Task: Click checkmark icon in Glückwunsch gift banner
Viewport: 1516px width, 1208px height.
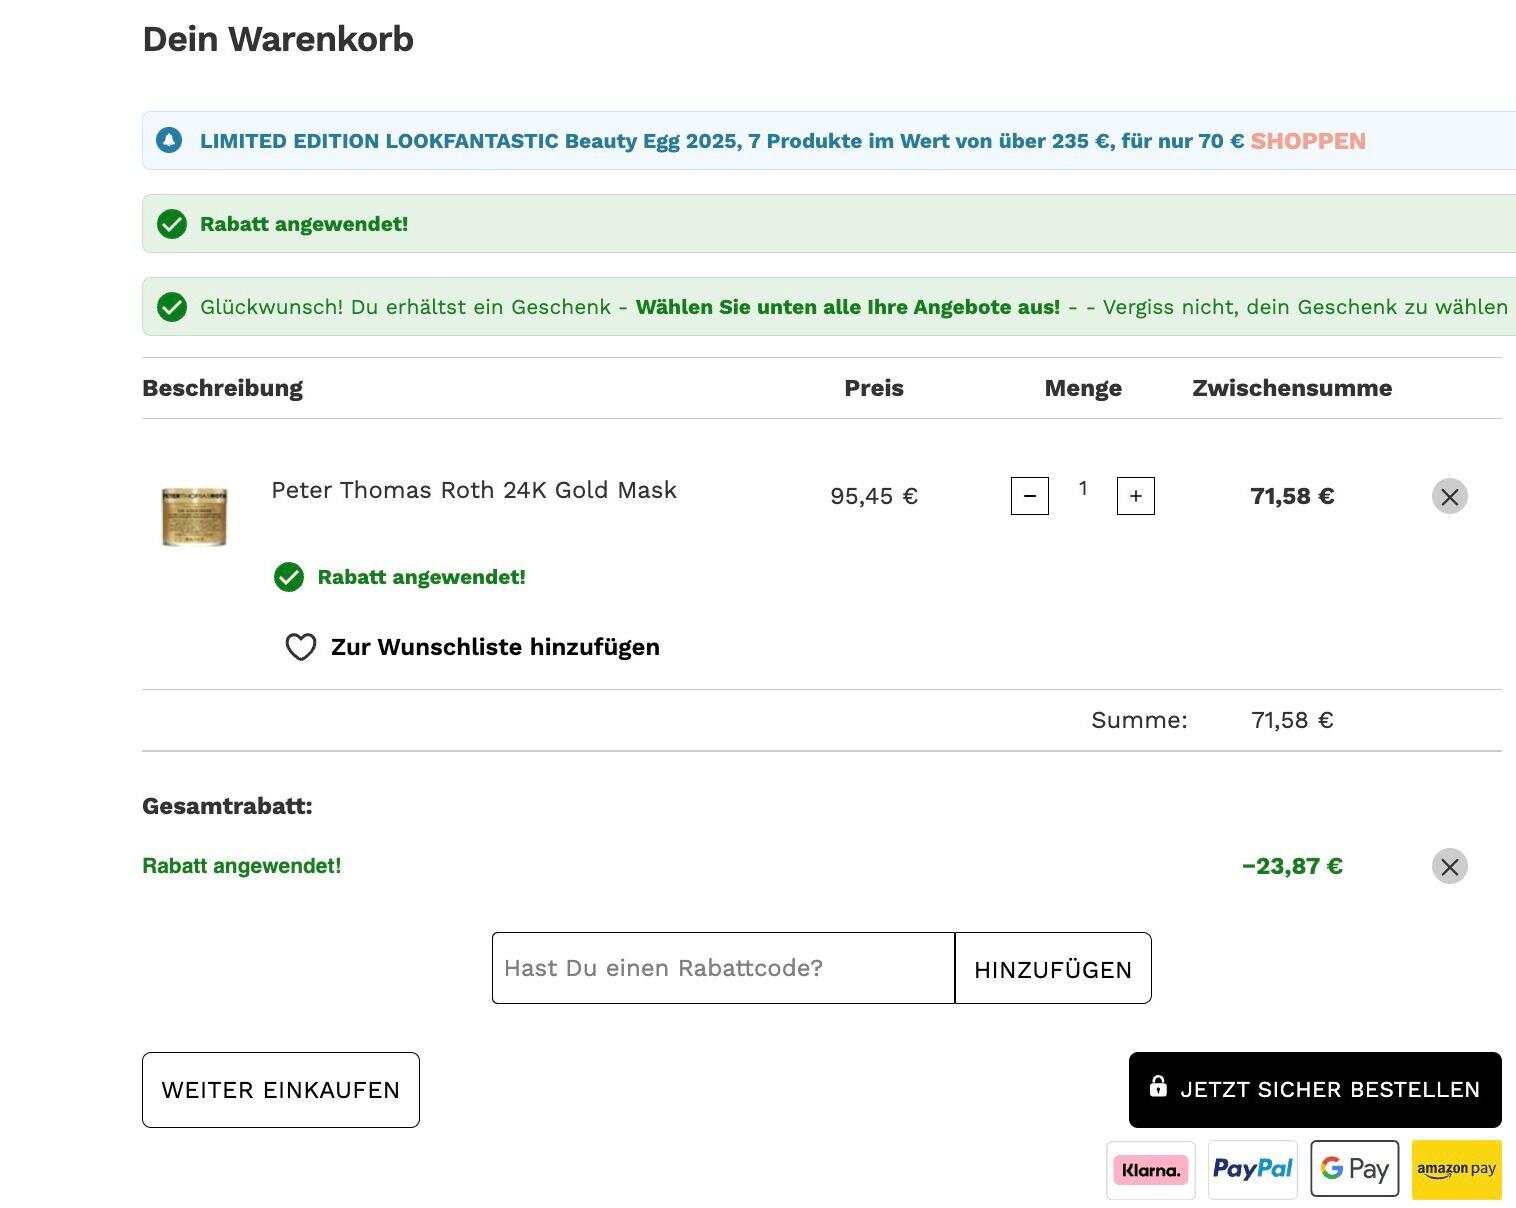Action: click(x=172, y=307)
